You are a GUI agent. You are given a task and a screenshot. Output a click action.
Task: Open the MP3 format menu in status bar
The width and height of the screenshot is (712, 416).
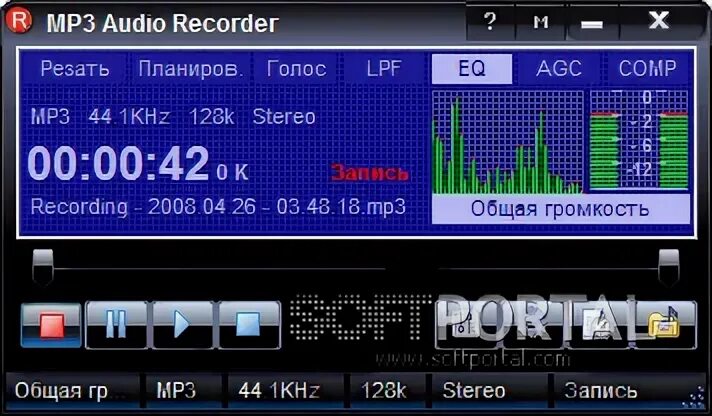point(183,391)
